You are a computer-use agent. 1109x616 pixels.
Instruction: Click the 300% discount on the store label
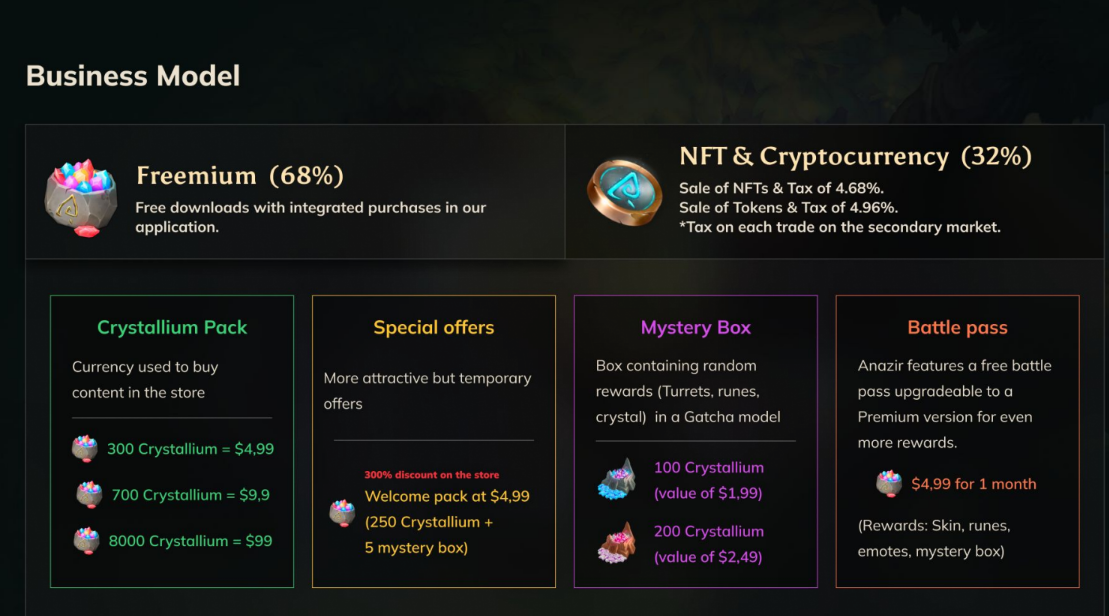(x=431, y=475)
